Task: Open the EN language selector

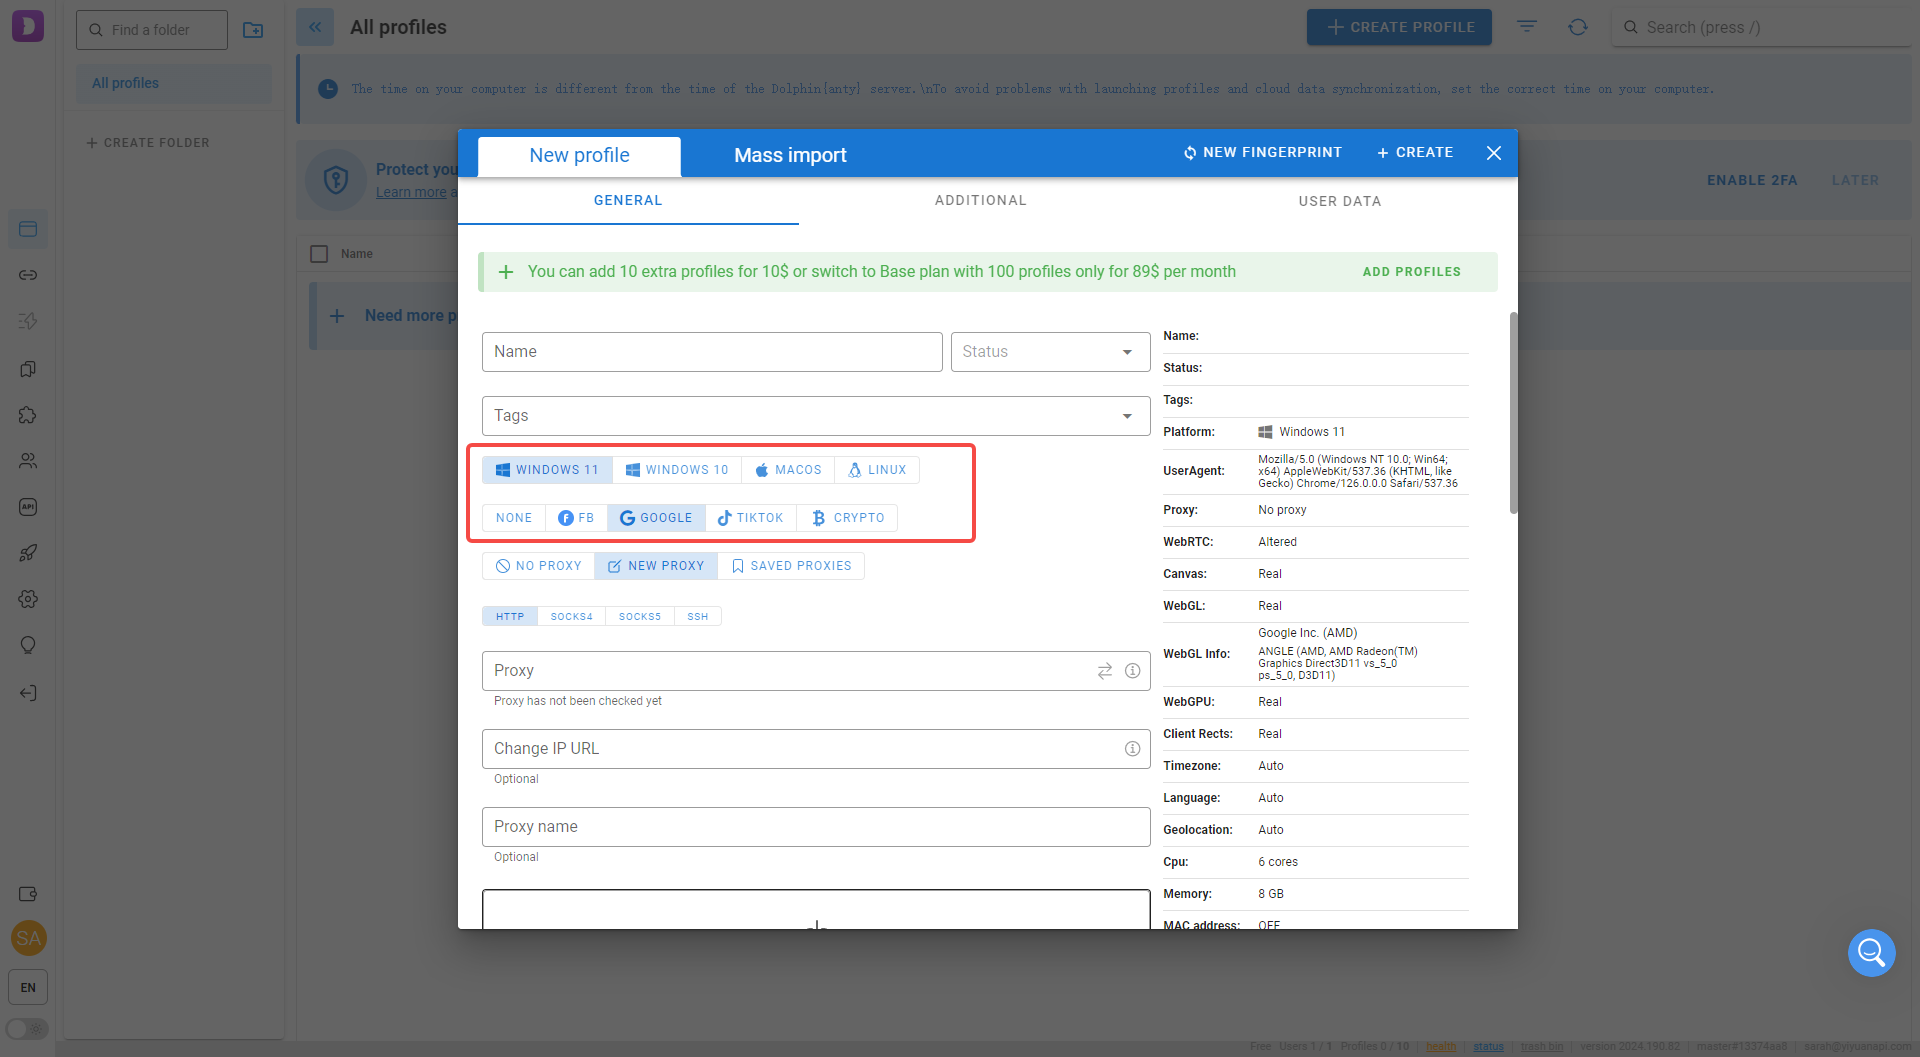Action: coord(28,987)
